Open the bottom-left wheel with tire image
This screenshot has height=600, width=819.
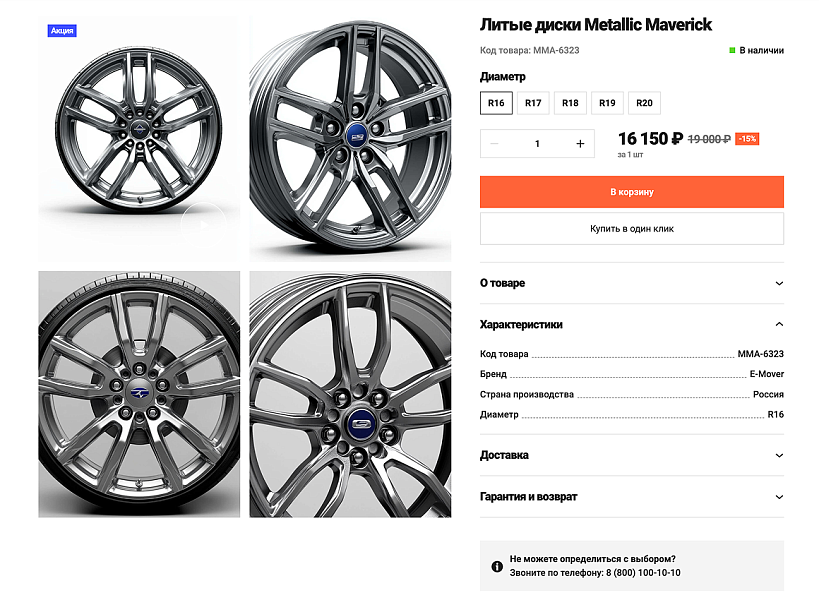tap(138, 394)
